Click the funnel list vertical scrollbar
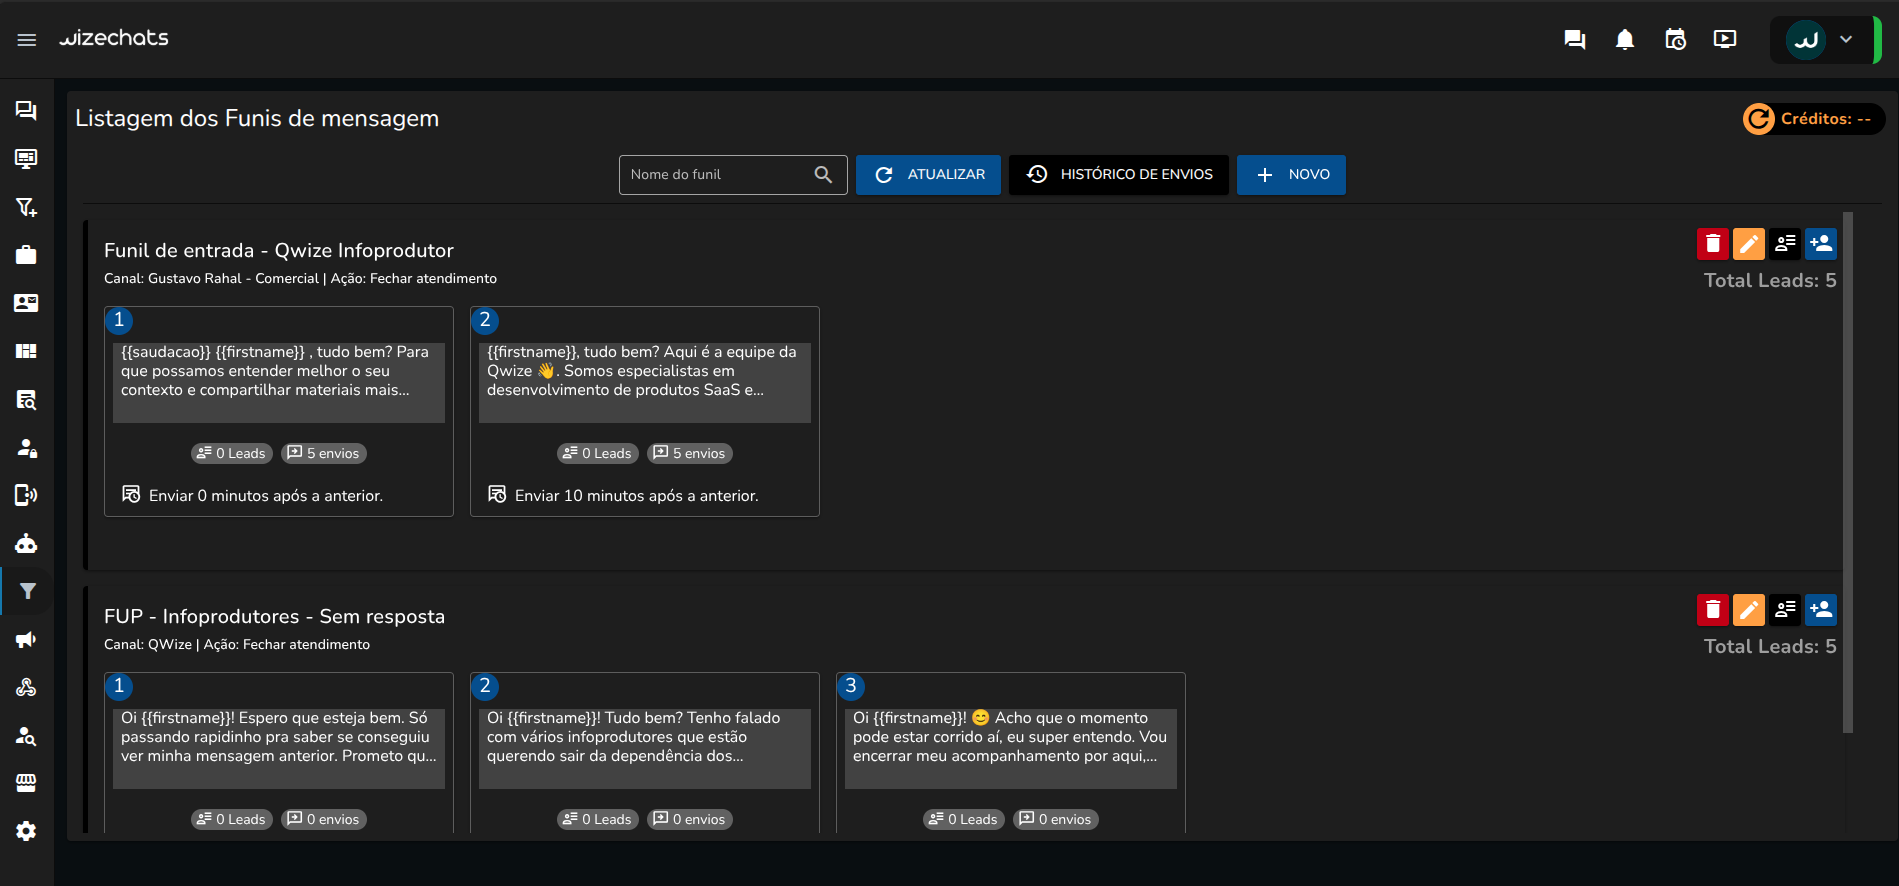This screenshot has height=886, width=1899. click(1848, 472)
